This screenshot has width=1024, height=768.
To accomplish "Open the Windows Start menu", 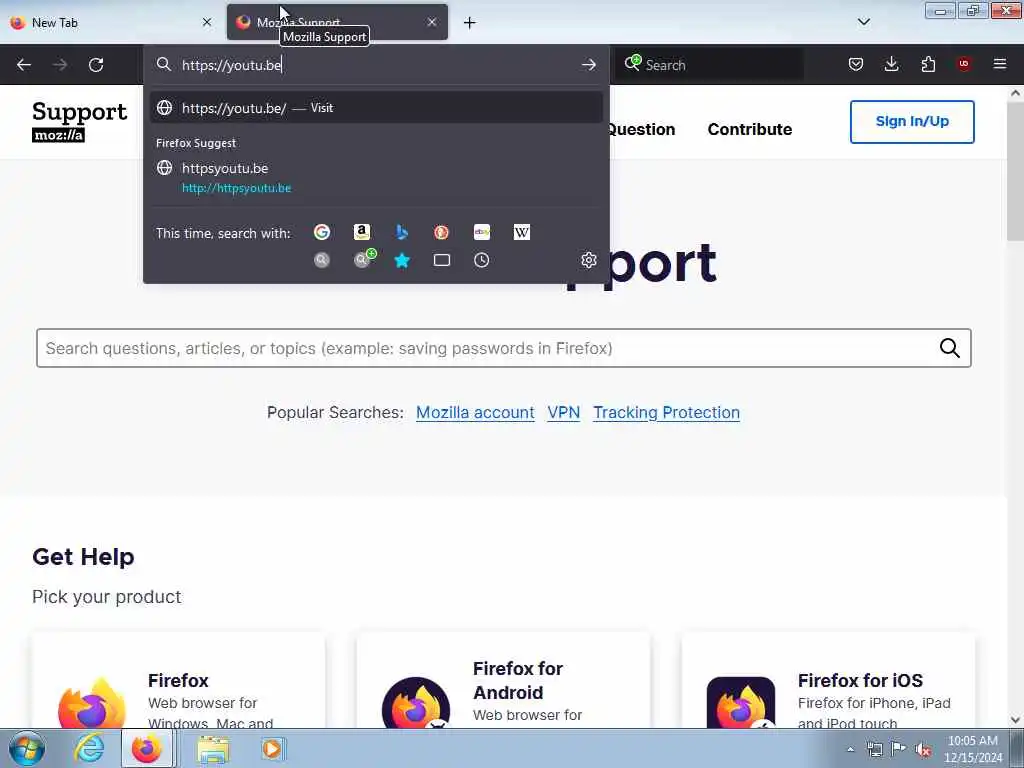I will (27, 748).
